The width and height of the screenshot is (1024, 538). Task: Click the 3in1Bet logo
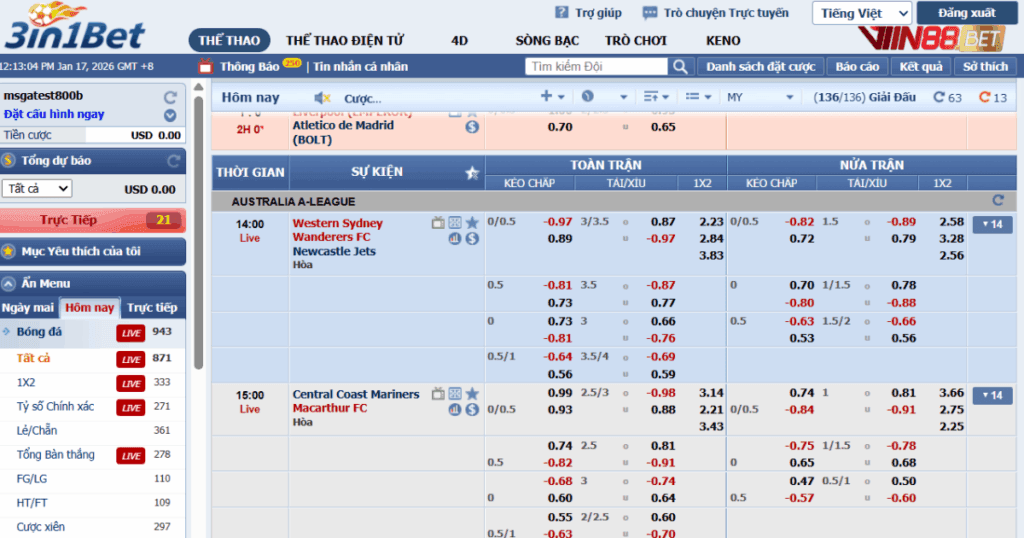click(74, 27)
